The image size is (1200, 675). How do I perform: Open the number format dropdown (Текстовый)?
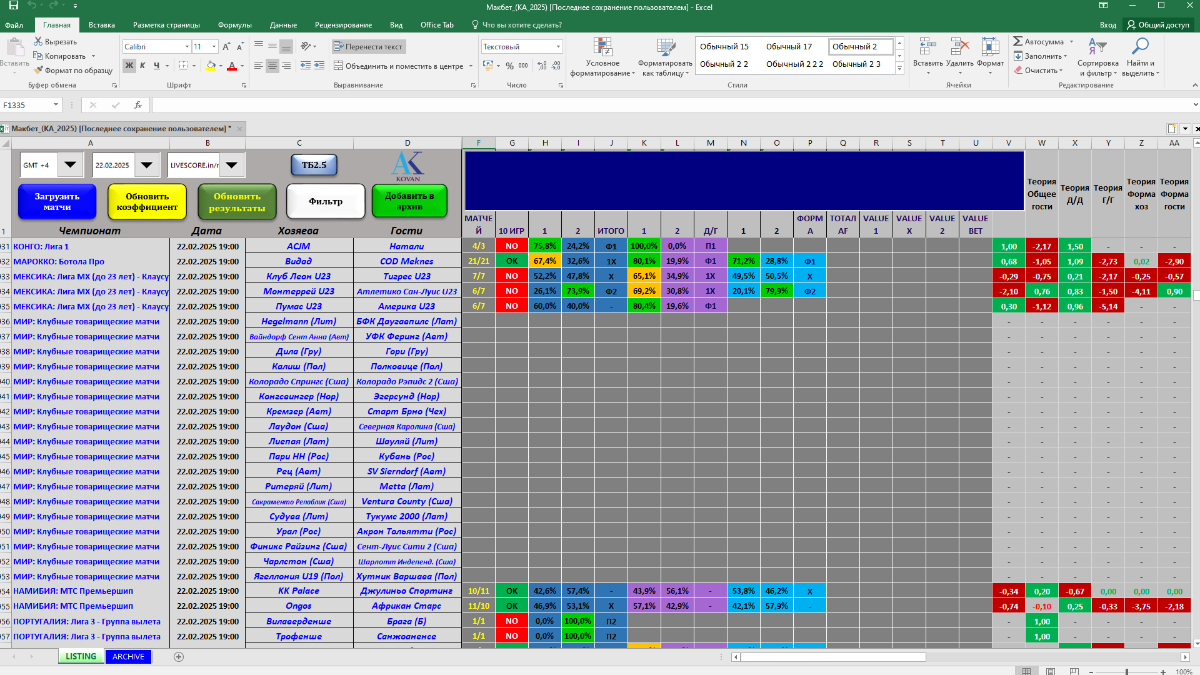(557, 47)
